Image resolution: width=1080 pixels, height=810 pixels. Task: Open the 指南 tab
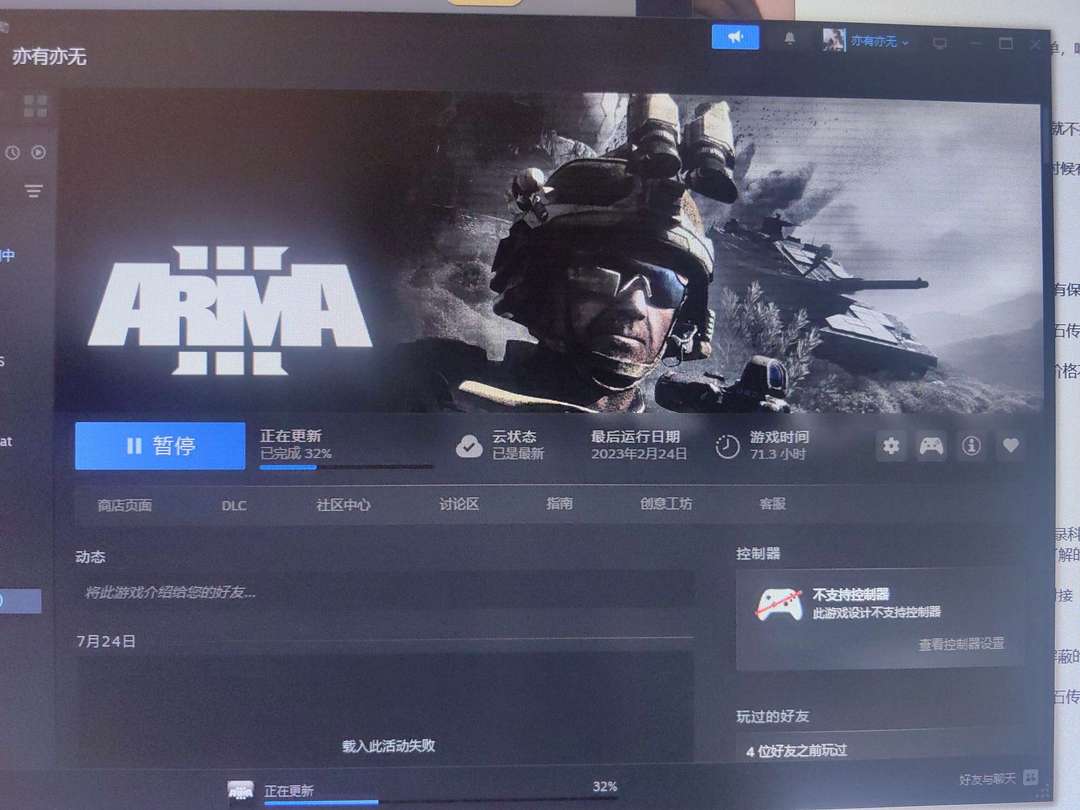(x=559, y=503)
